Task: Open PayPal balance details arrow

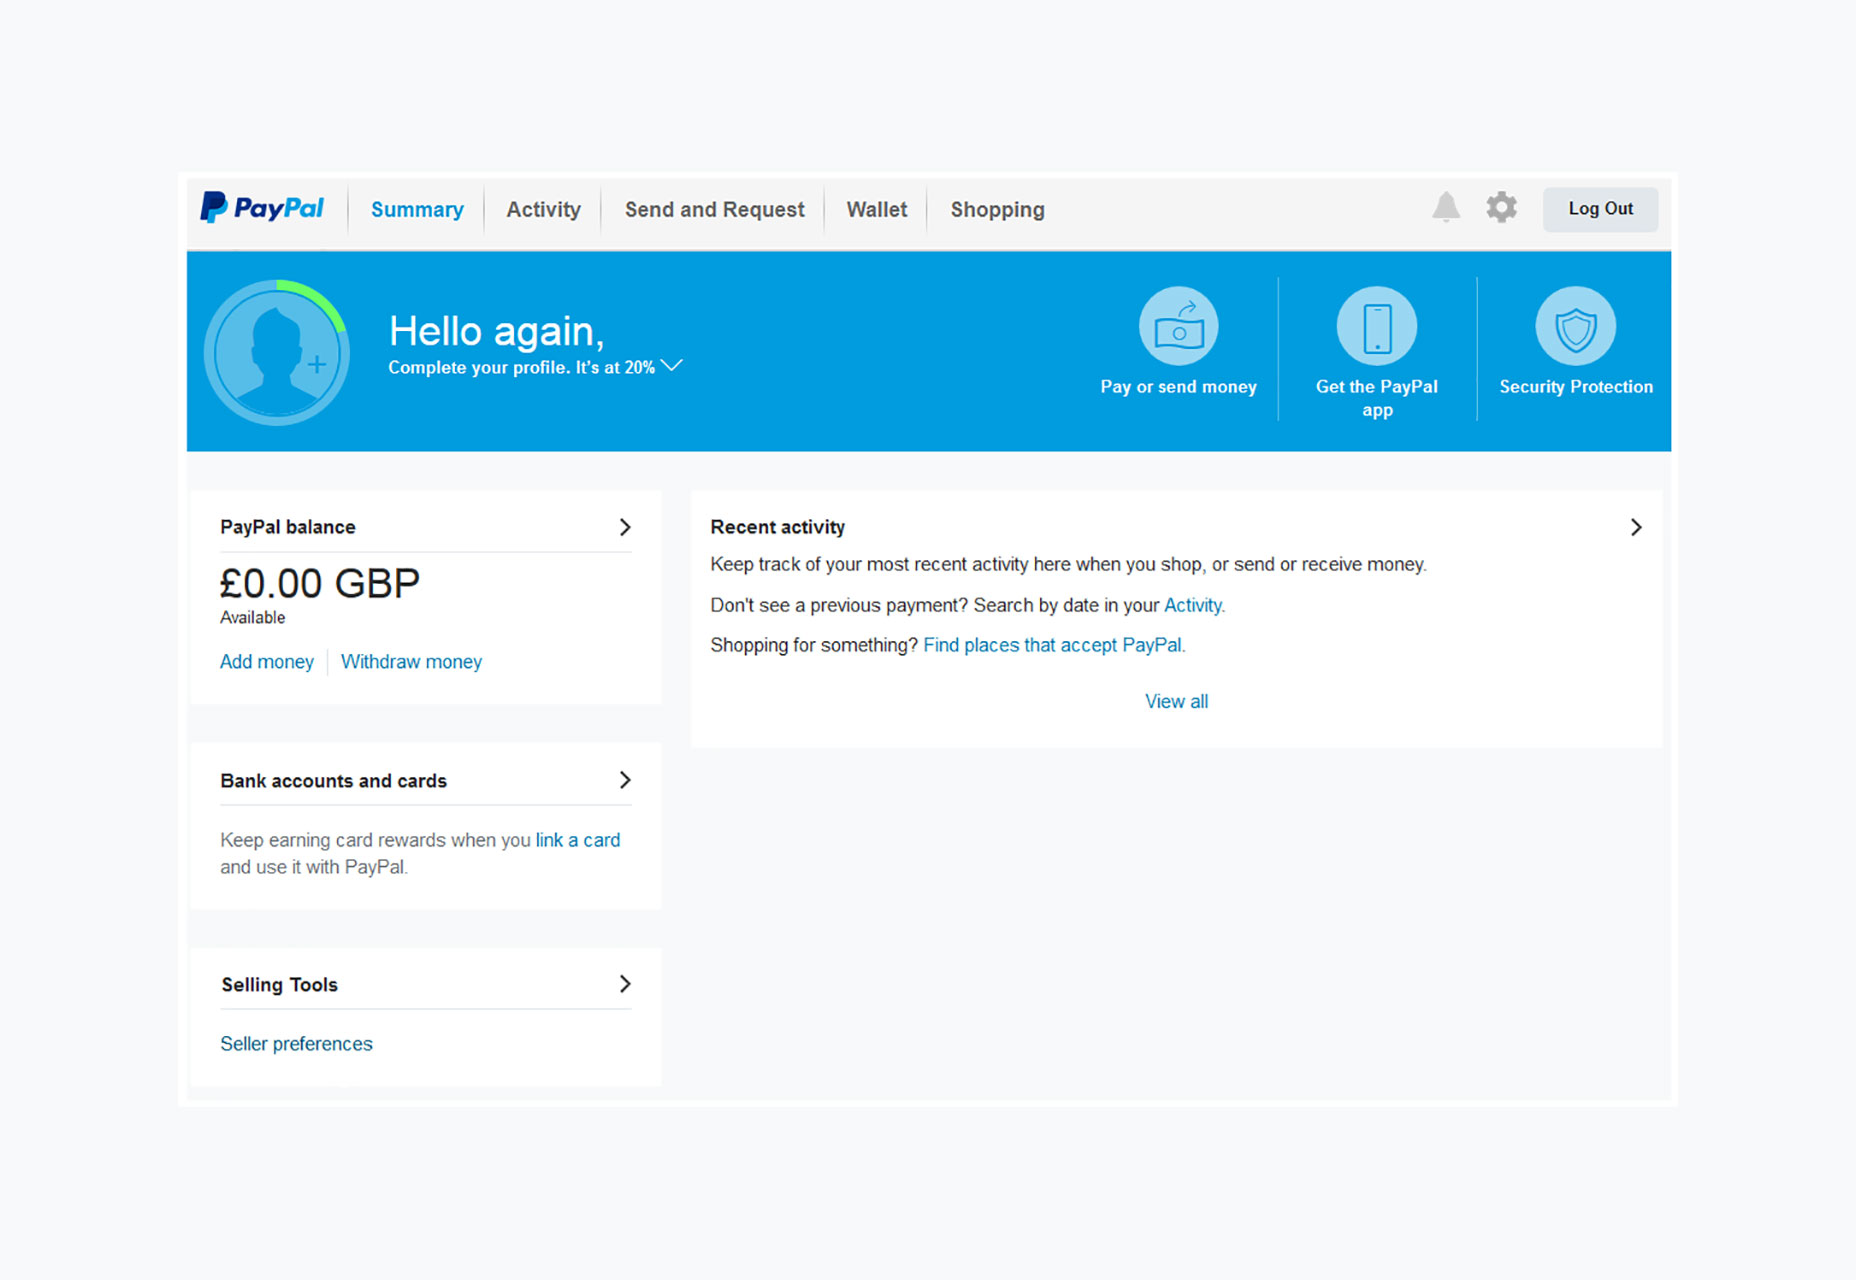Action: (x=625, y=527)
